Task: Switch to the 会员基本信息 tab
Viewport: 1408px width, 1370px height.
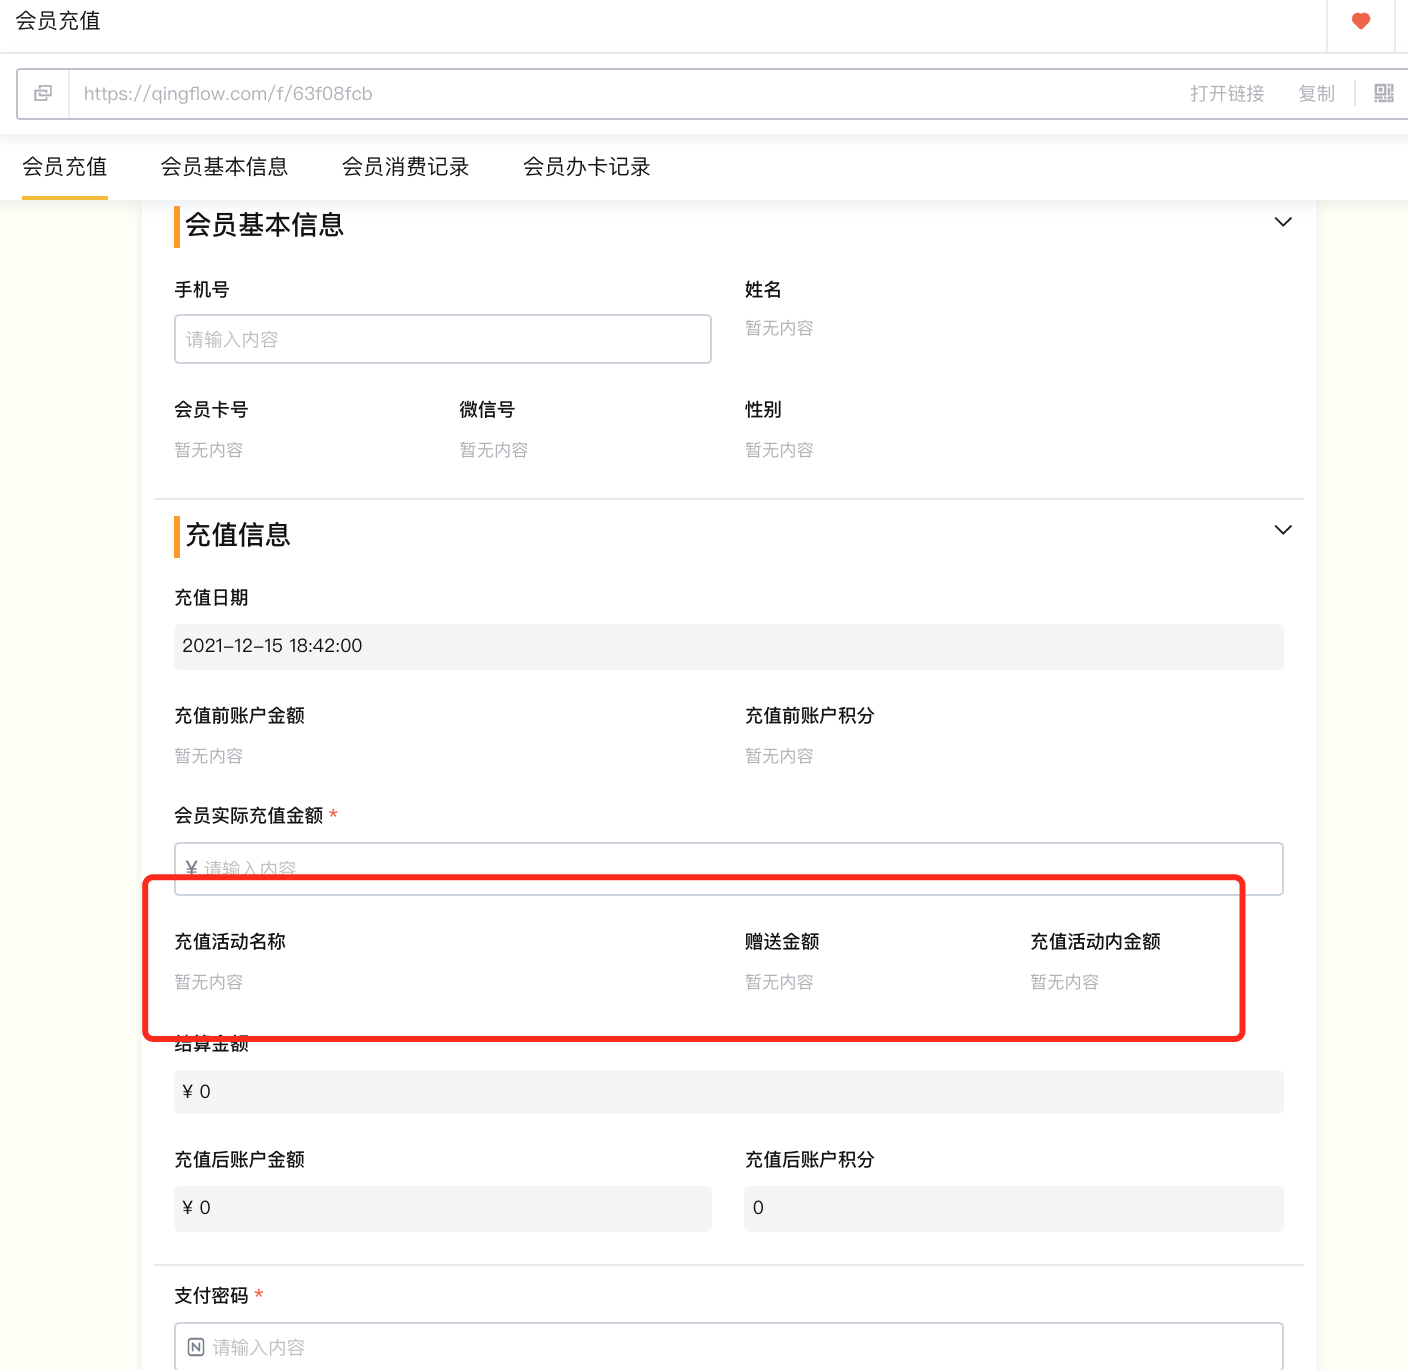Action: [x=225, y=167]
